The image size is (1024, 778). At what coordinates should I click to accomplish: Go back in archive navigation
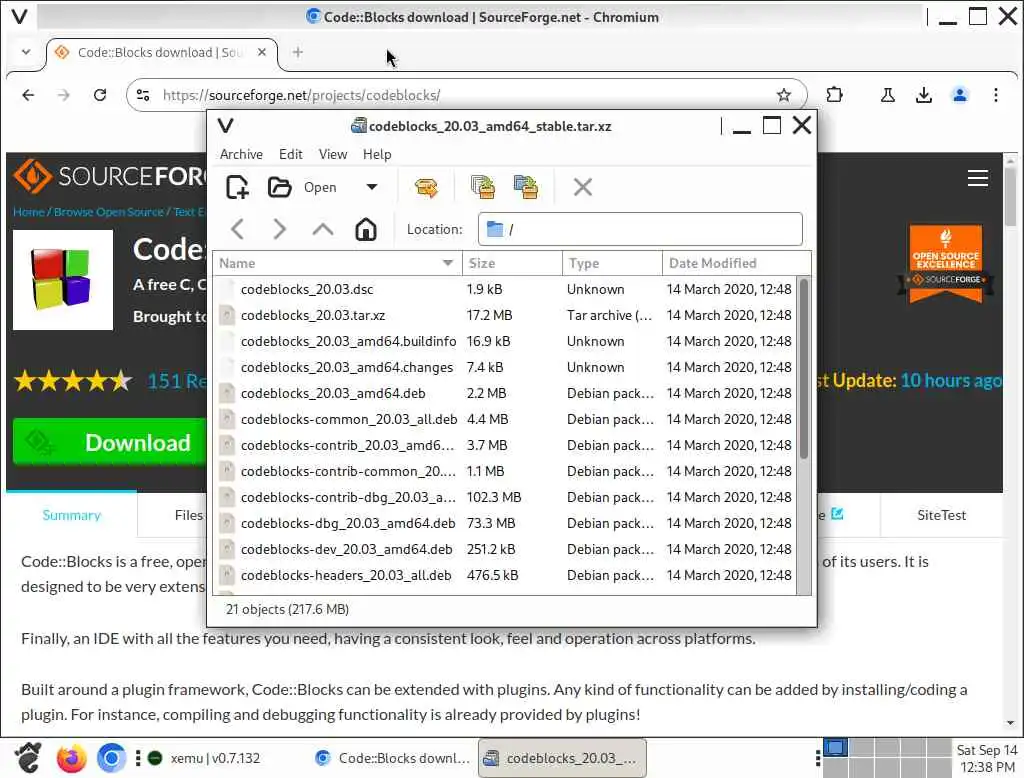coord(238,229)
